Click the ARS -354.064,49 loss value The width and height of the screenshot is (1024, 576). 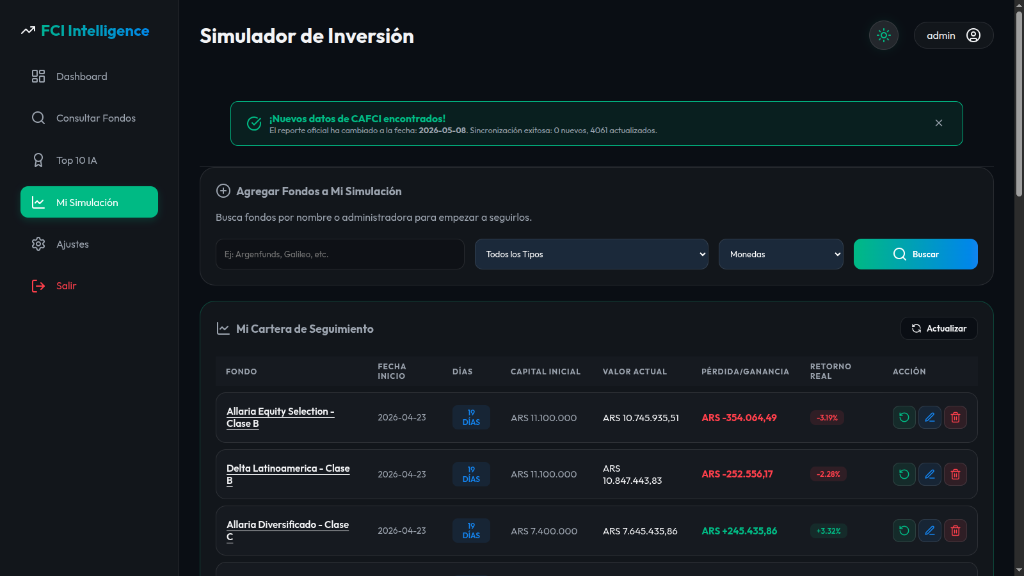[x=739, y=417]
